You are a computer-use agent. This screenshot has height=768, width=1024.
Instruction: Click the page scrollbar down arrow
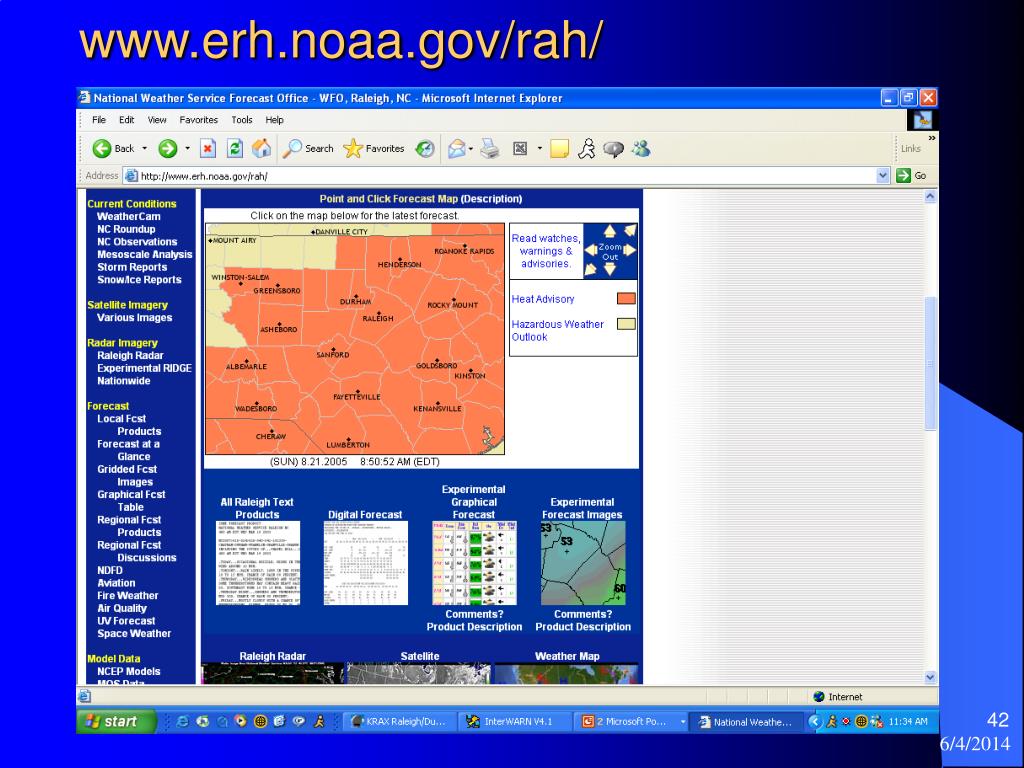tap(931, 678)
